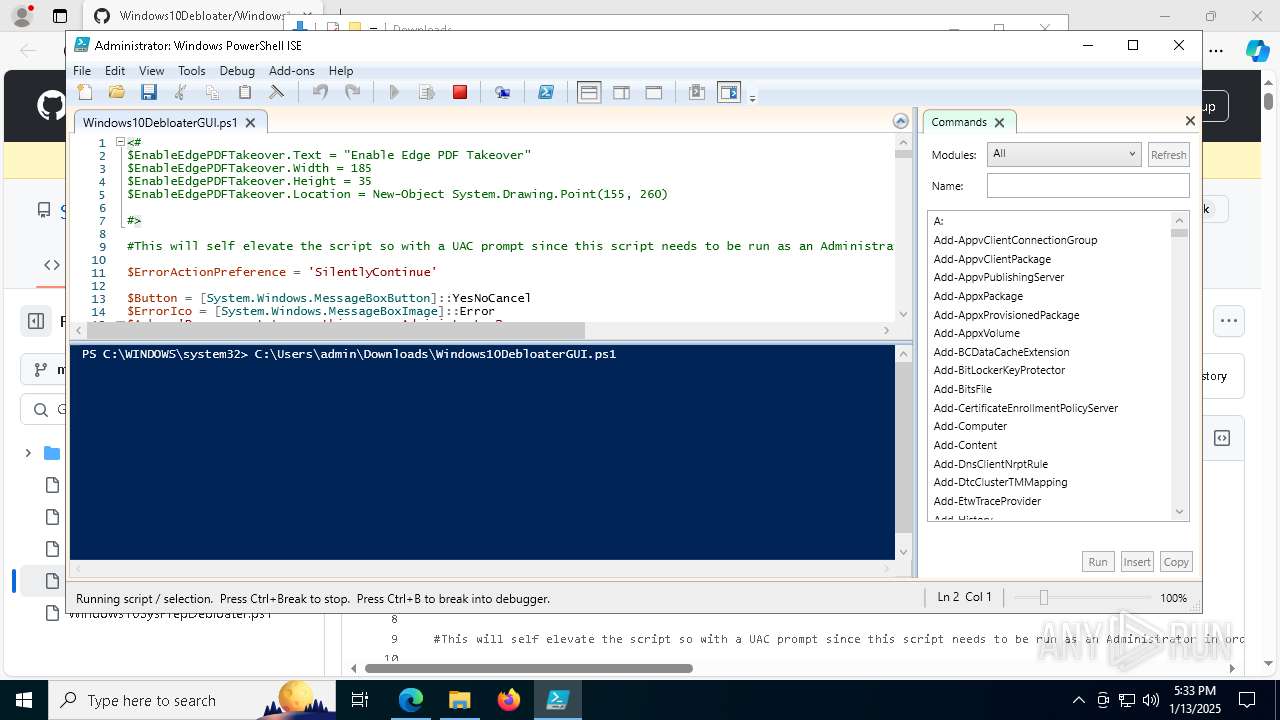Stop the running script with red square
The image size is (1280, 720).
pyautogui.click(x=460, y=92)
